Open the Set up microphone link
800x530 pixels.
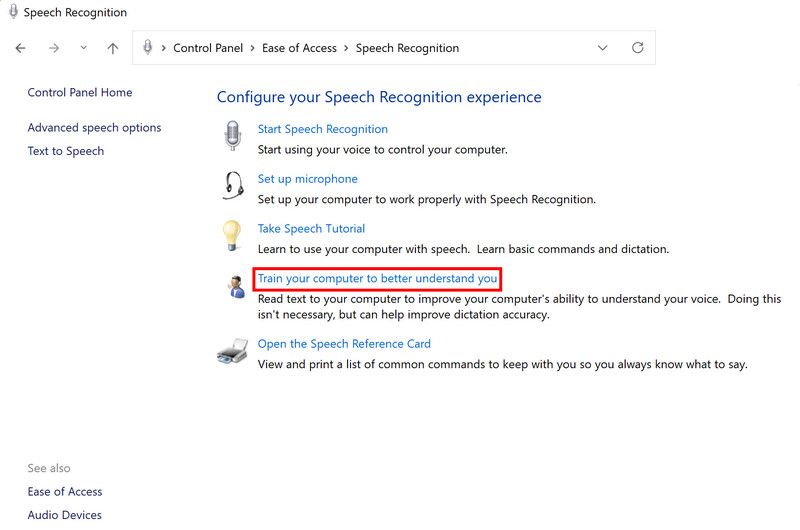[x=307, y=179]
